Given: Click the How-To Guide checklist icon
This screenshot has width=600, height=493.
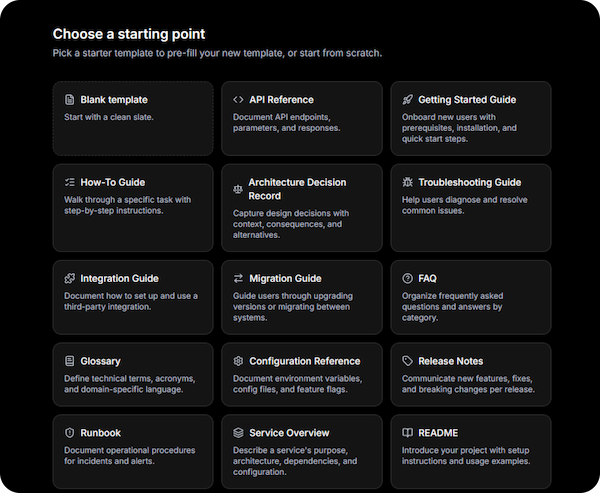Looking at the screenshot, I should point(70,183).
